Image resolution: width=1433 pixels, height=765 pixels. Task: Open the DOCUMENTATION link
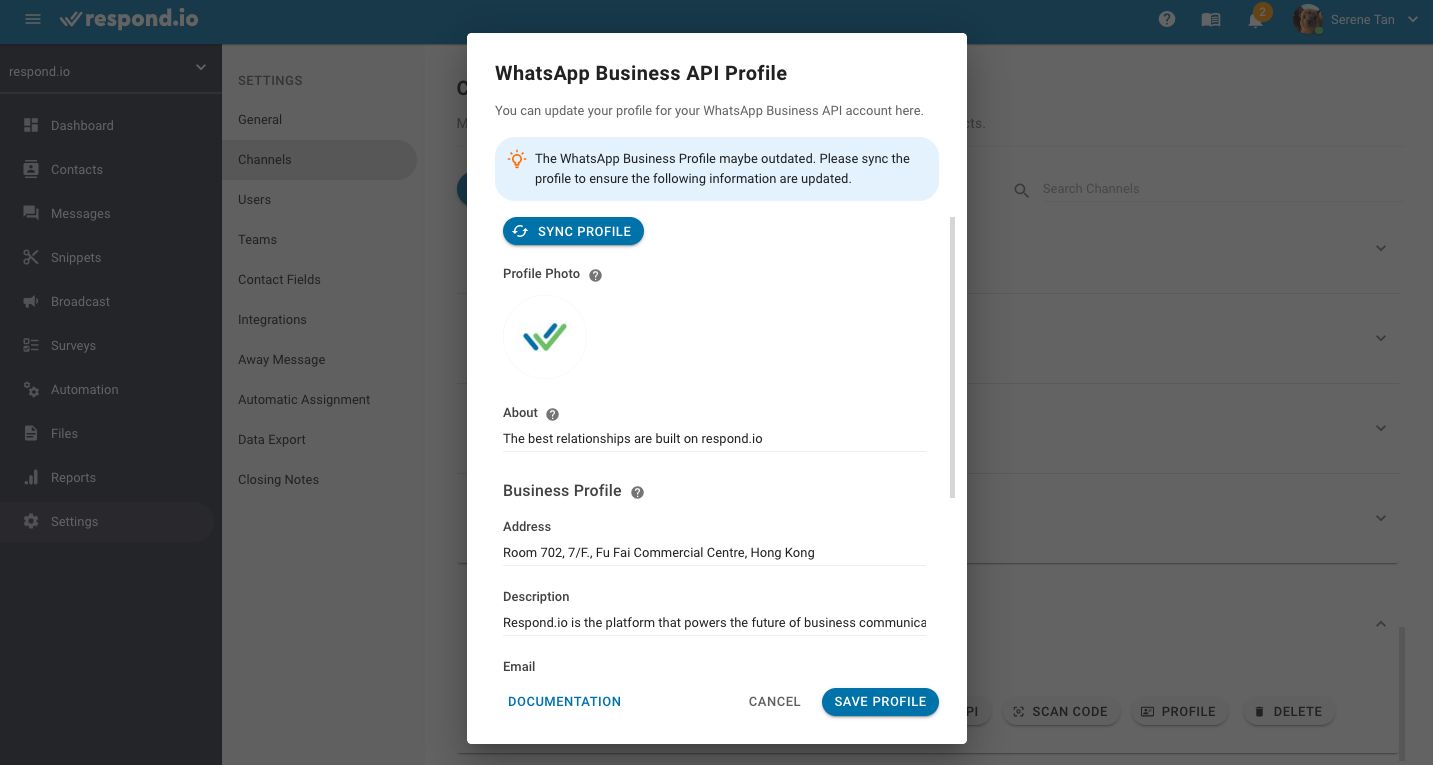(x=564, y=701)
